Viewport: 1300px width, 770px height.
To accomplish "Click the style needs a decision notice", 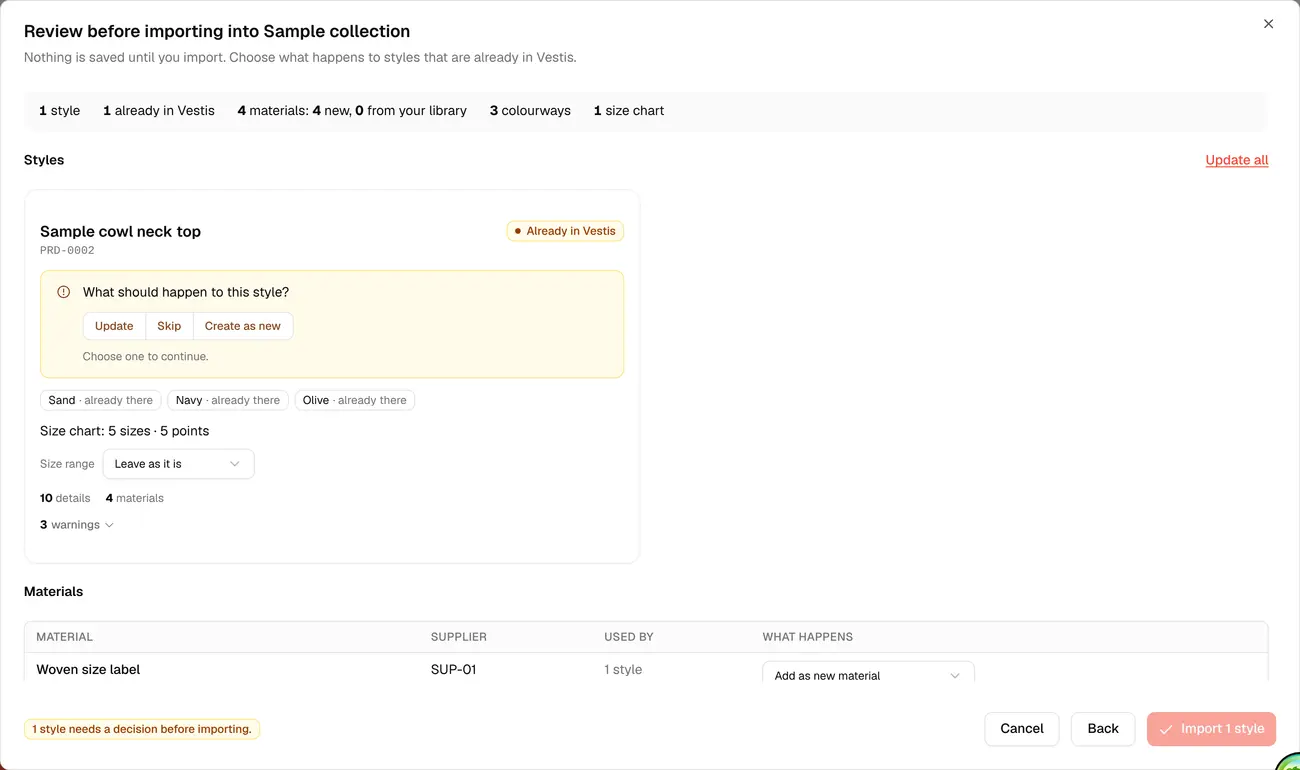I will tap(142, 729).
